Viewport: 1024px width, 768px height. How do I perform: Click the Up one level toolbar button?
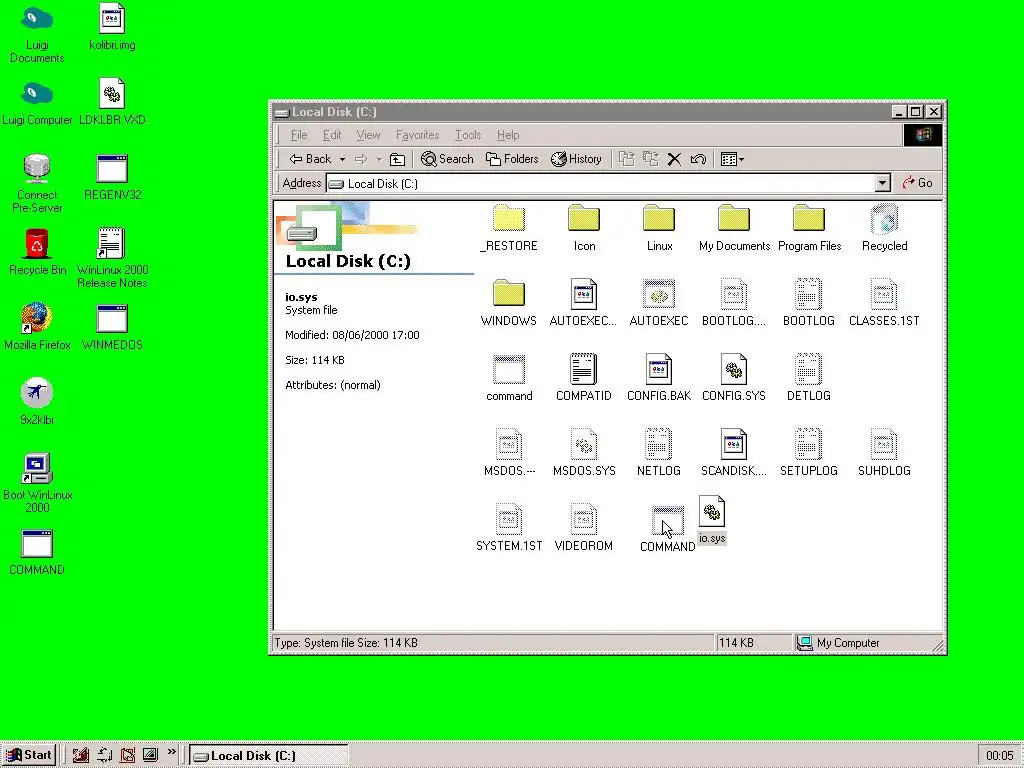click(397, 159)
